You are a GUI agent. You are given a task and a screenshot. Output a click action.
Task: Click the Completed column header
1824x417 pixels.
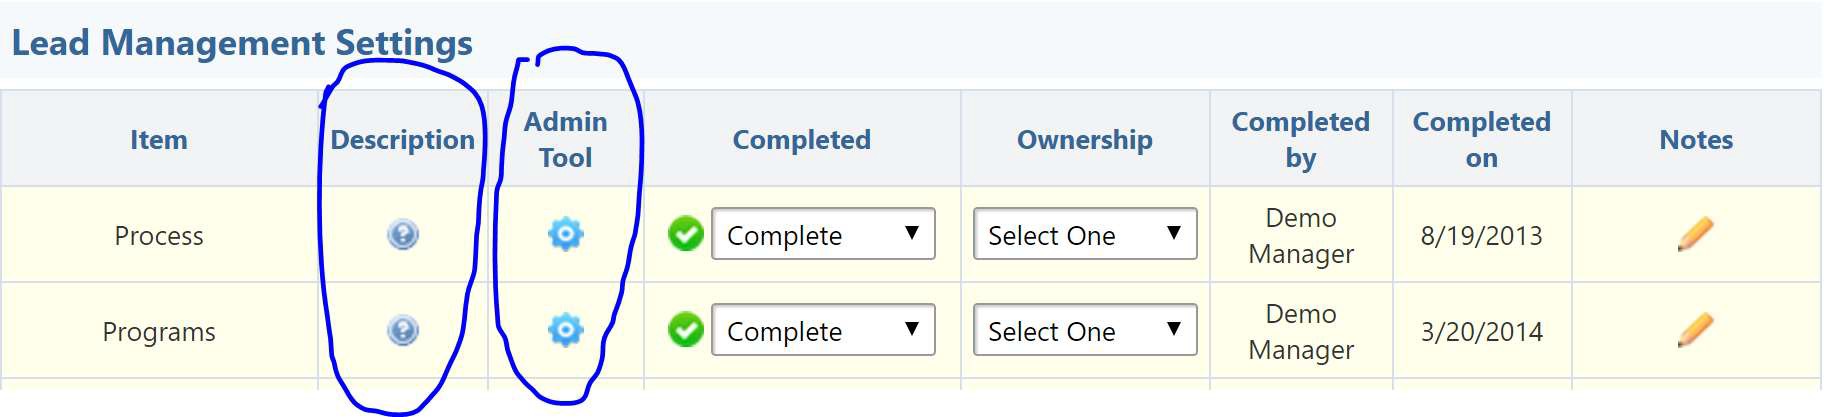(801, 140)
